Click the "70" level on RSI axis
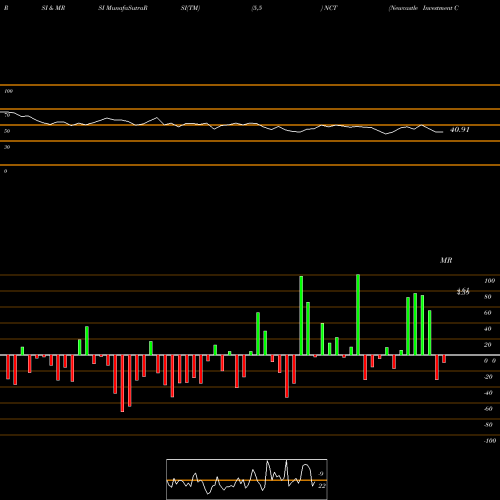 7,115
